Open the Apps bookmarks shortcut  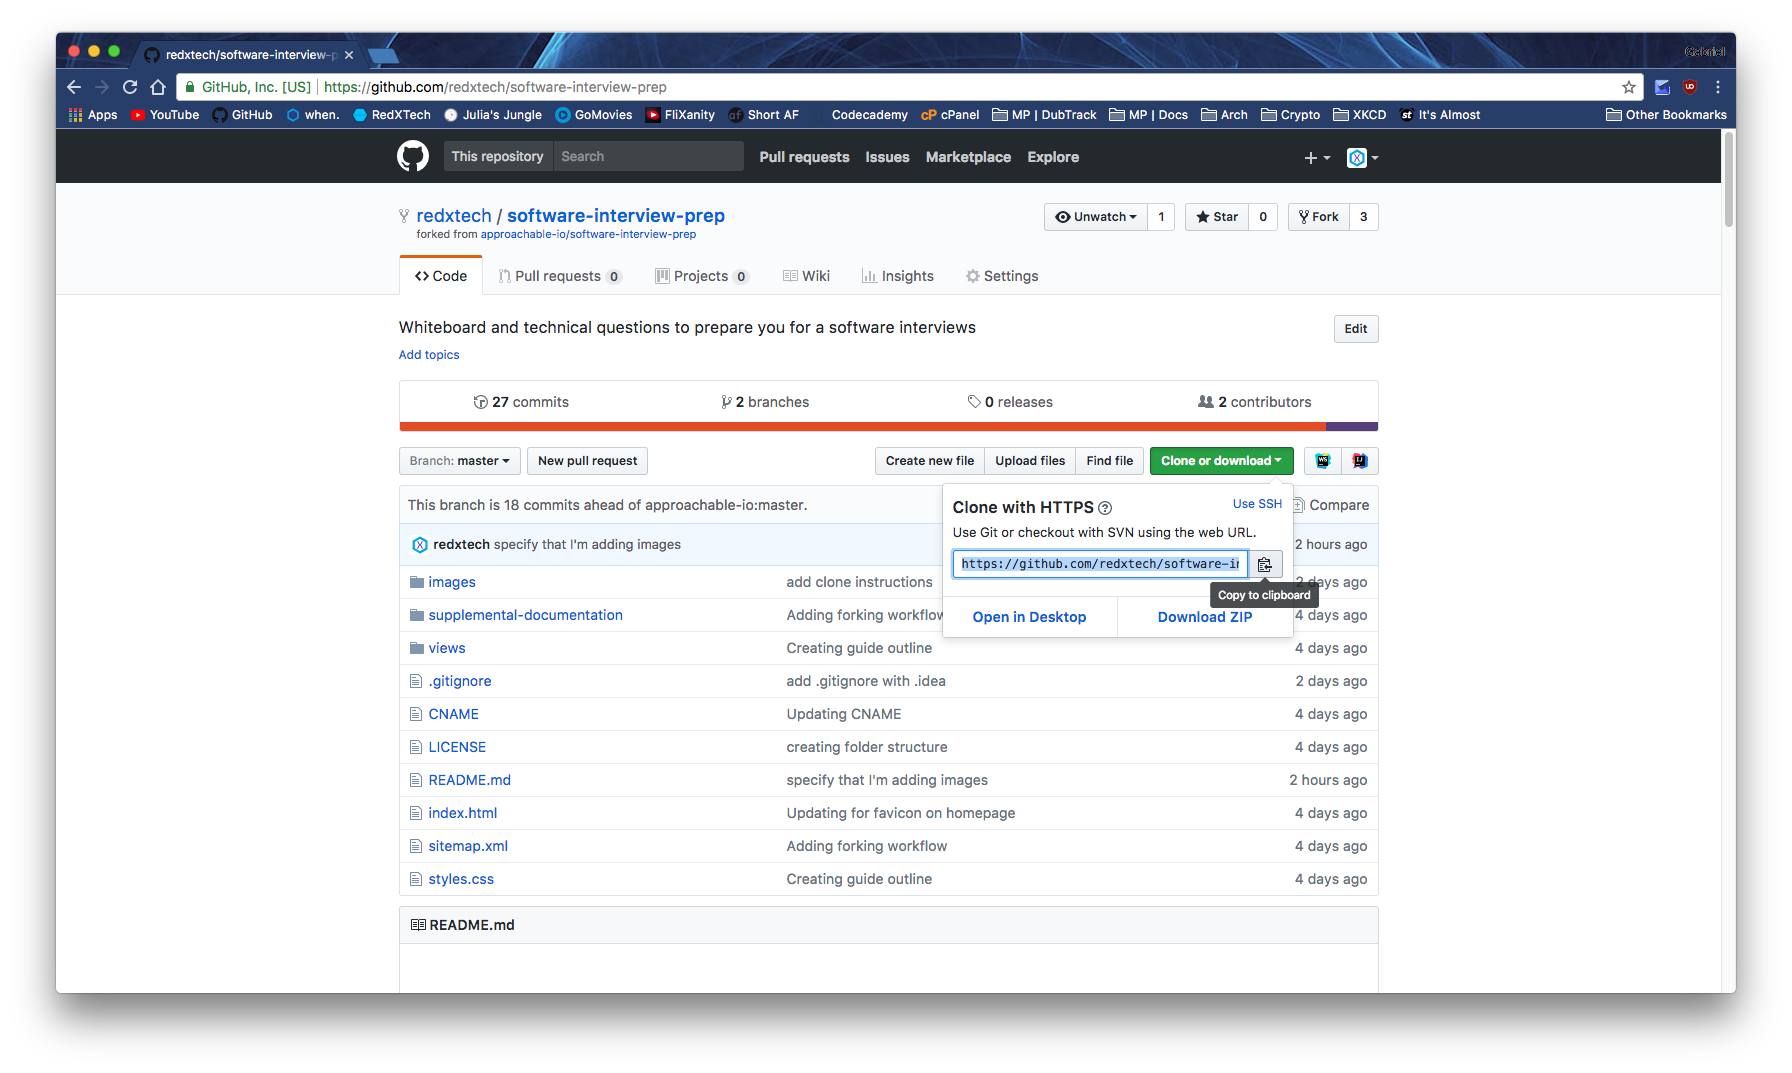(x=93, y=115)
